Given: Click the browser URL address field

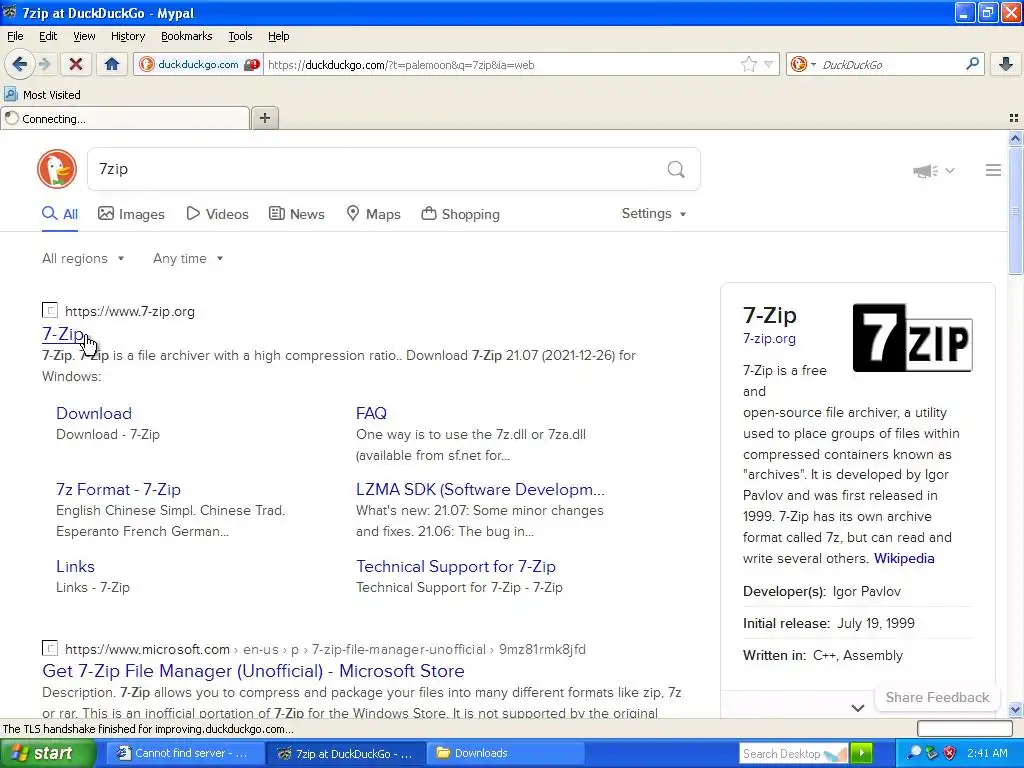Looking at the screenshot, I should point(501,65).
